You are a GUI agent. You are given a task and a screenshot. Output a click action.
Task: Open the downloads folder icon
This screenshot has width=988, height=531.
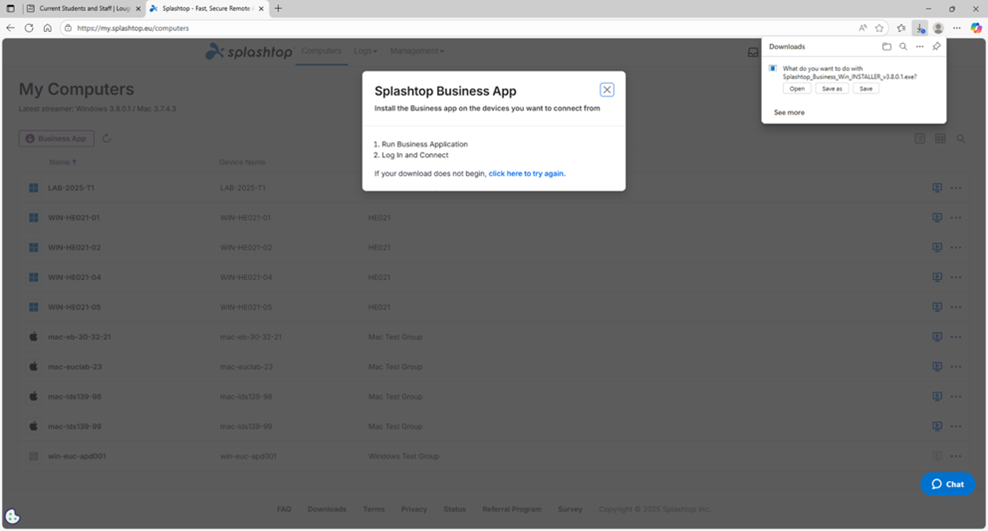tap(886, 47)
